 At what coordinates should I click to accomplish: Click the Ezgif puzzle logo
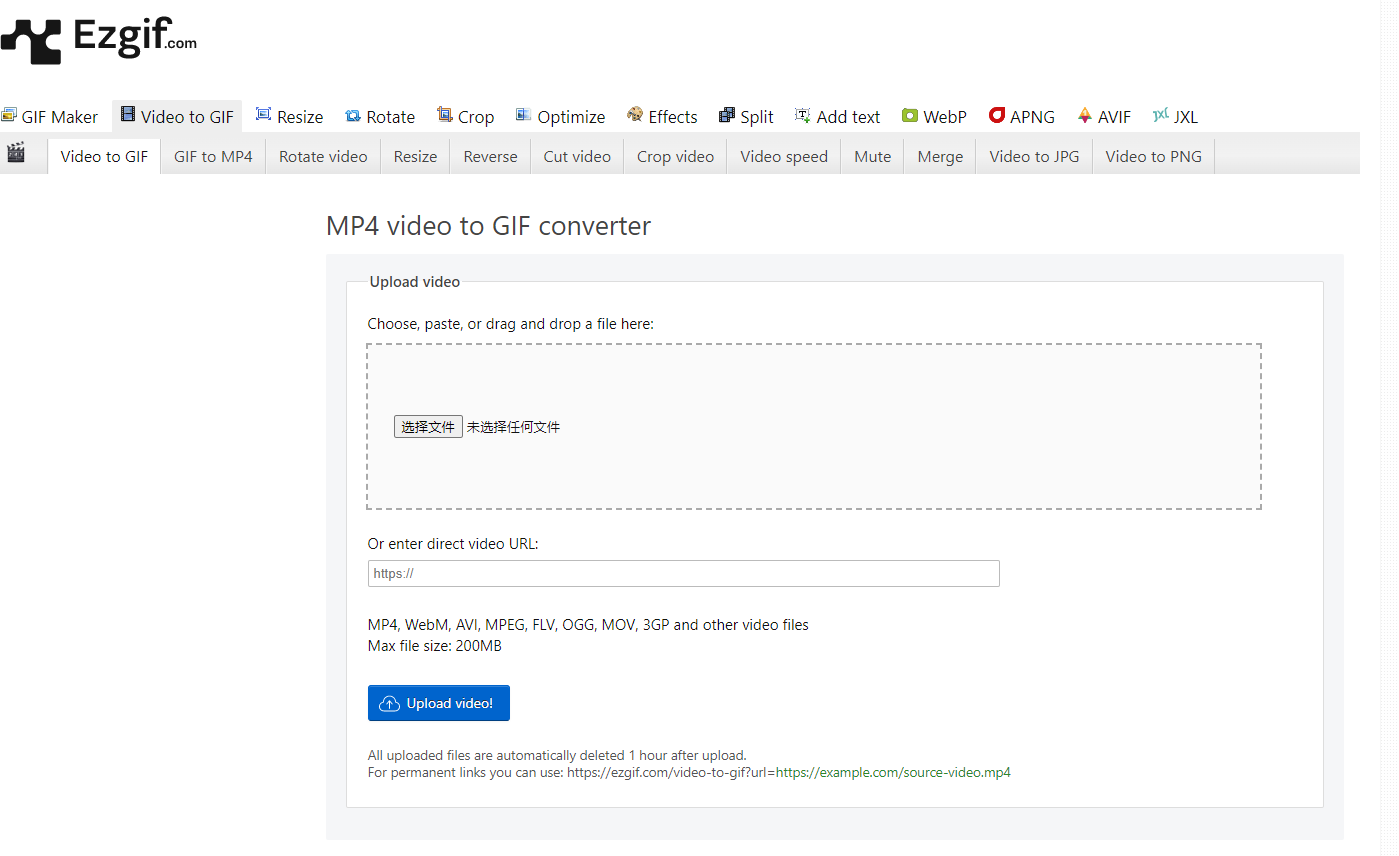coord(32,40)
